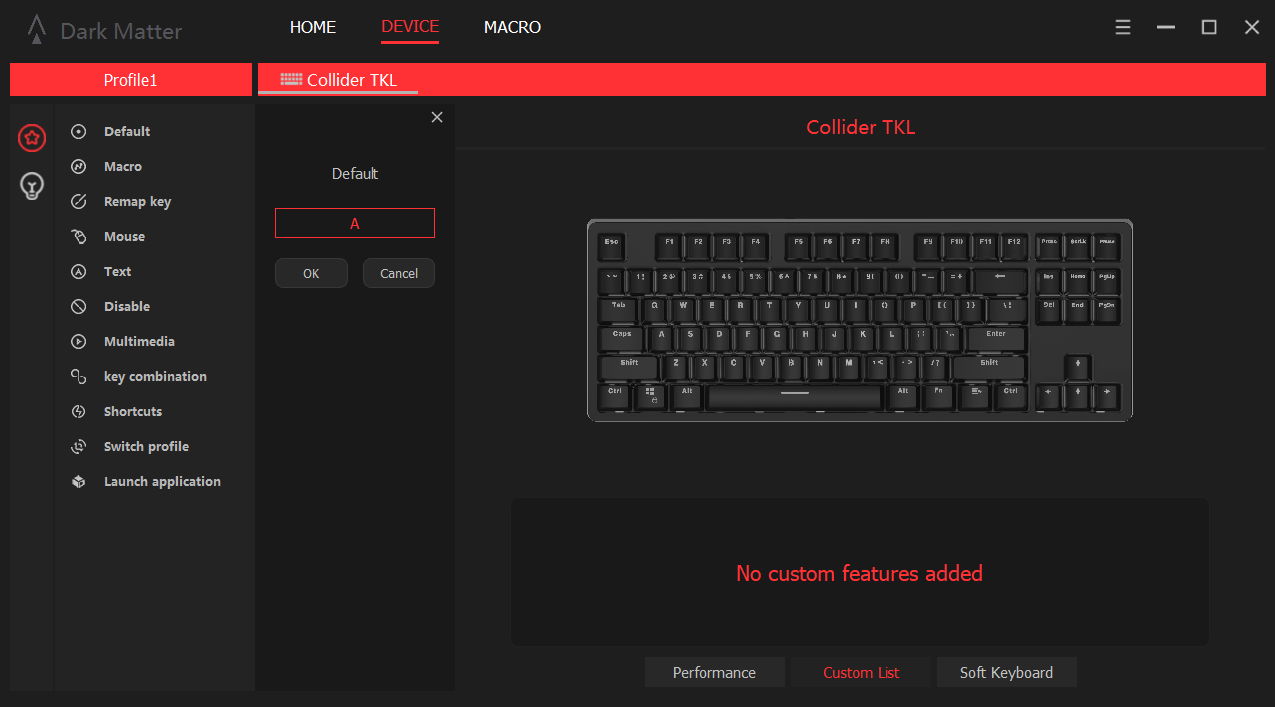Select the Backspace key on keyboard image
The width and height of the screenshot is (1275, 707).
(1000, 281)
